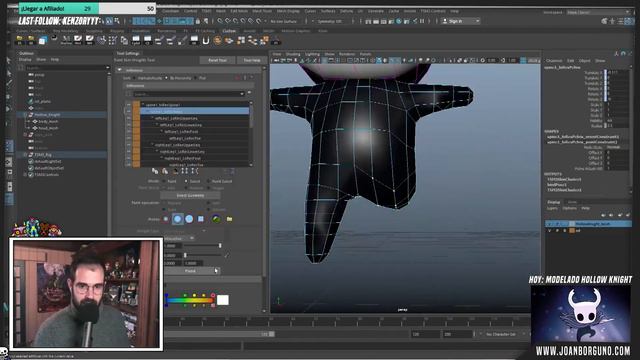Click the Tool Help button
Viewport: 640px width, 360px height.
252,60
